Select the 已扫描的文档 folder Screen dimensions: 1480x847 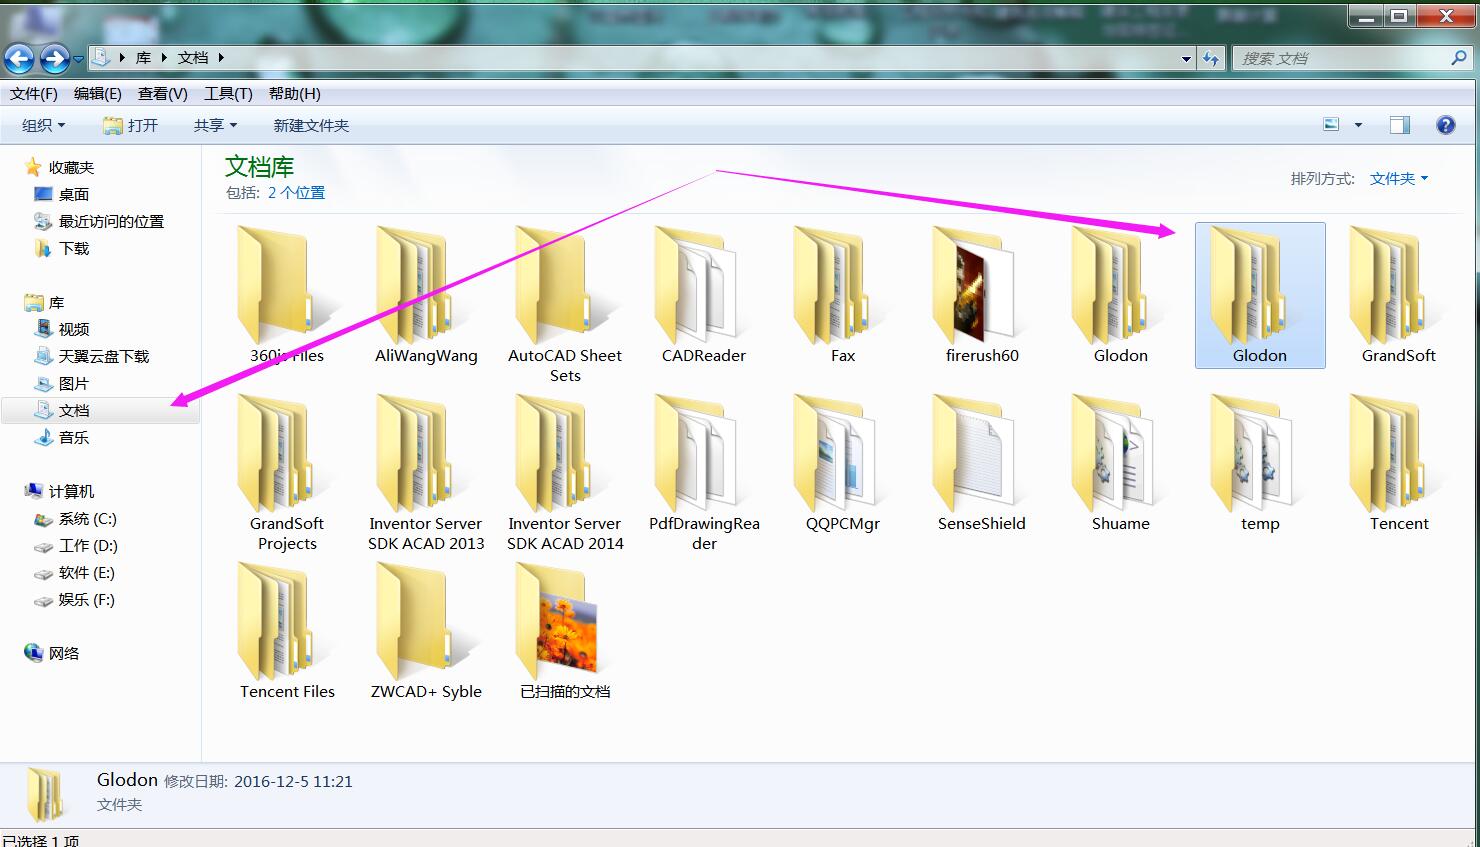tap(565, 631)
